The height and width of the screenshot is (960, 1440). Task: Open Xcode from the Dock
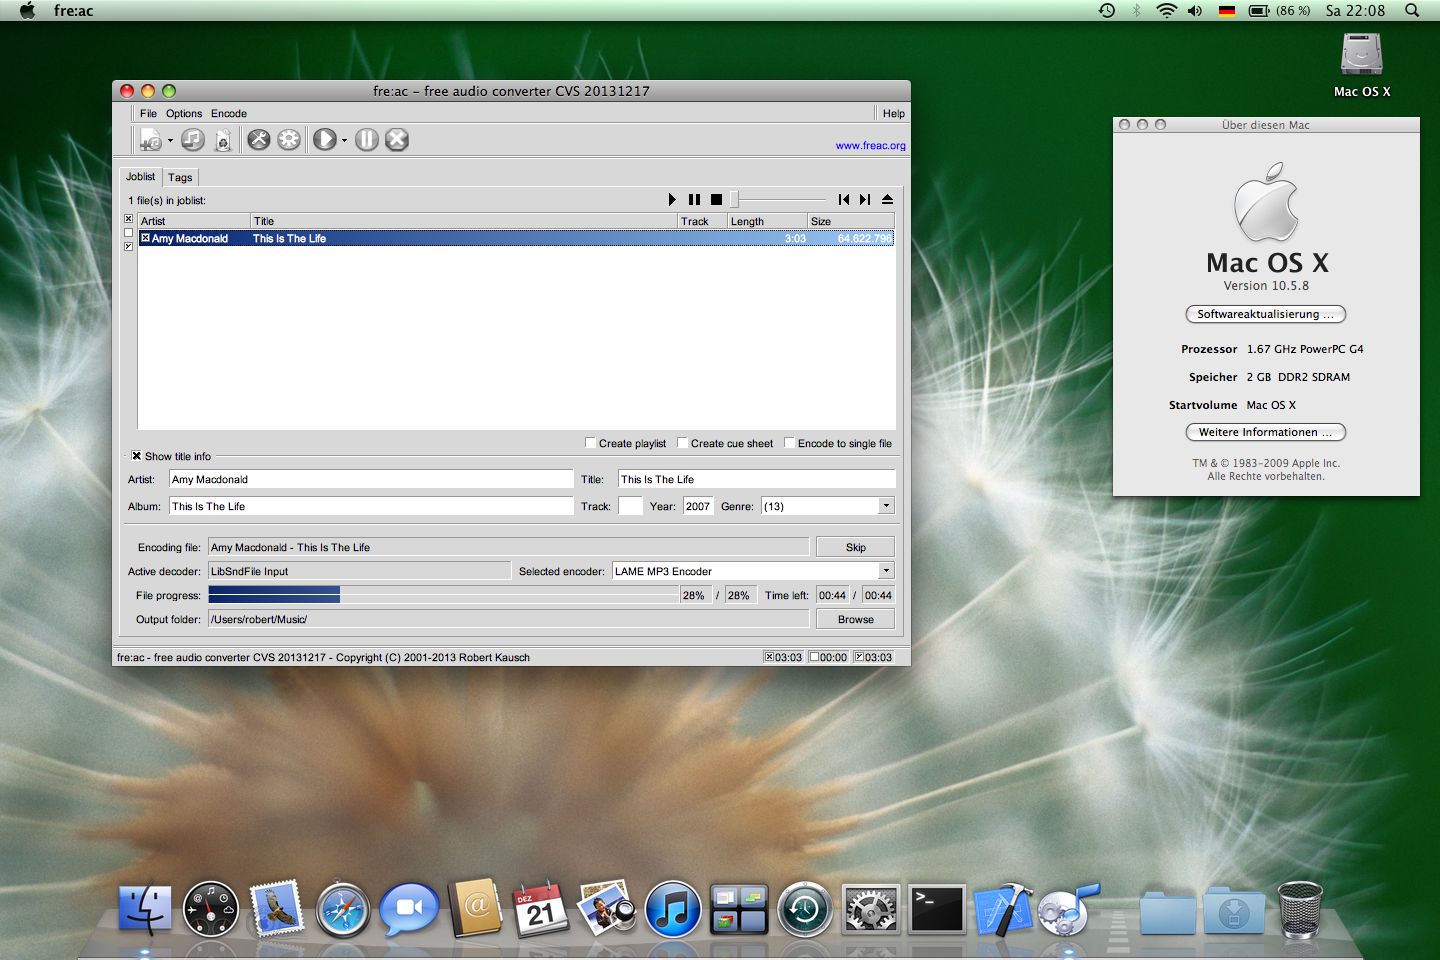coord(1003,910)
